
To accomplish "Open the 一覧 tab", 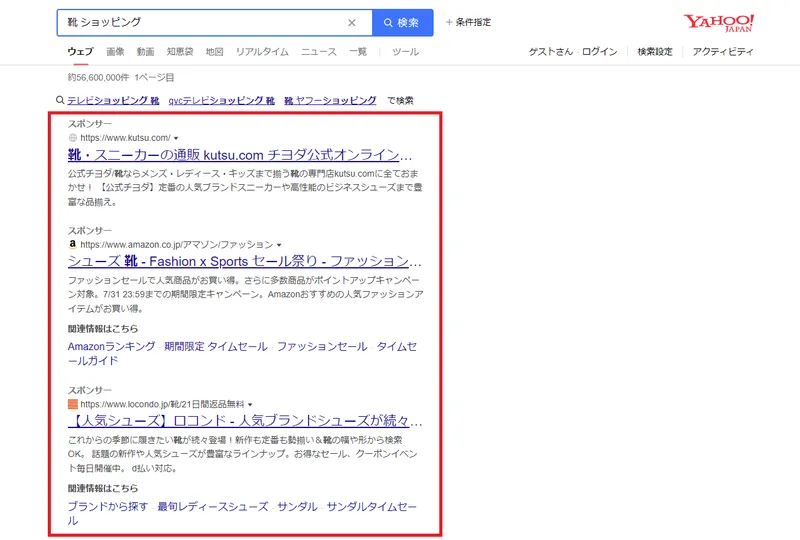I will 358,52.
